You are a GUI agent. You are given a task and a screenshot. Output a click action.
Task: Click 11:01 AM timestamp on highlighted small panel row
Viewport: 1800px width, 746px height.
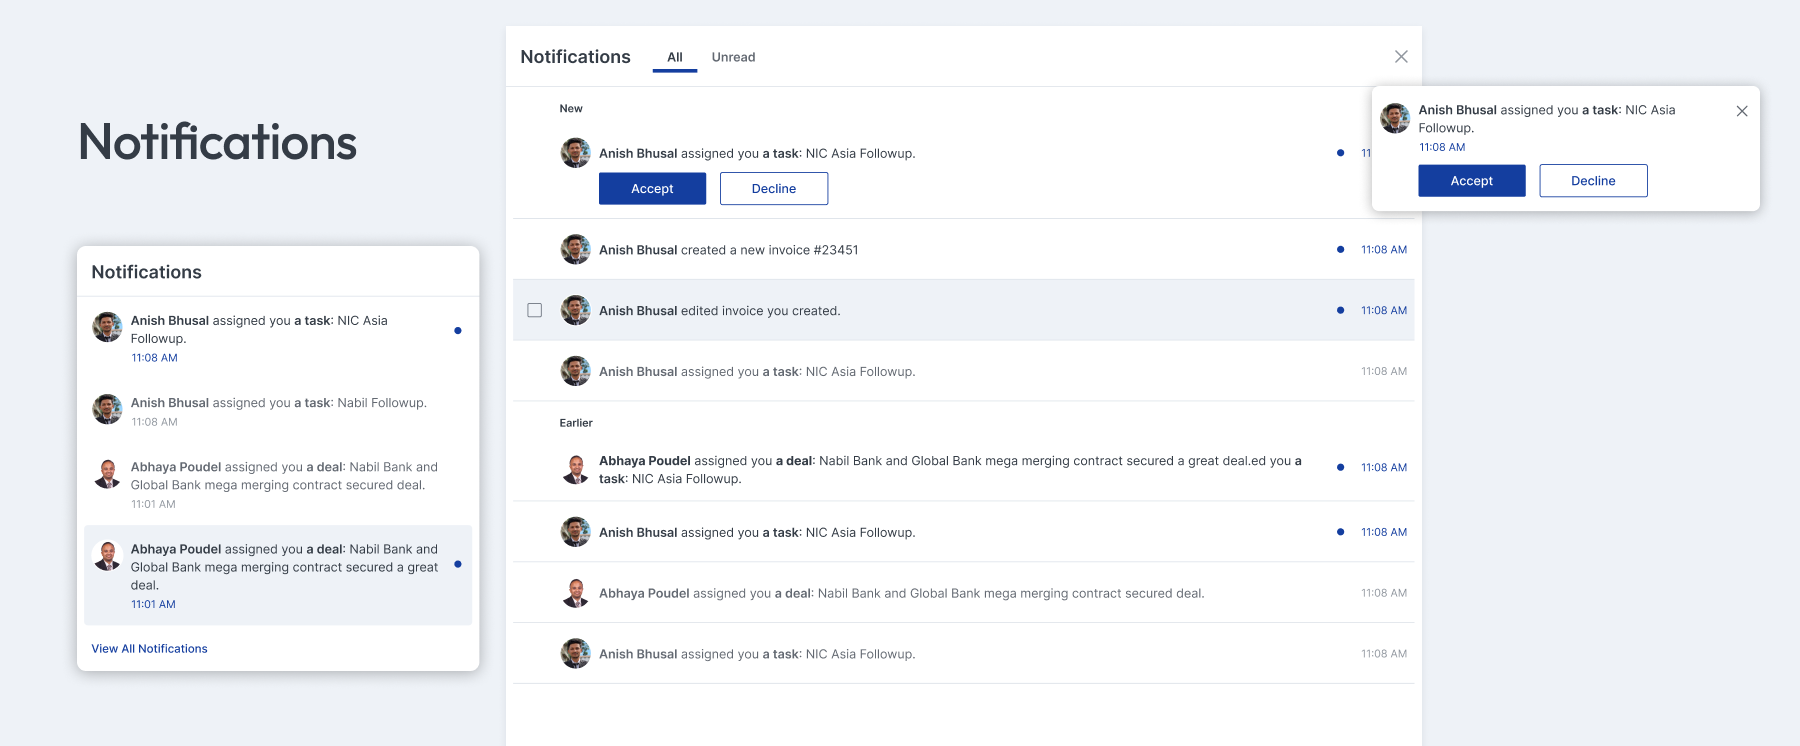click(x=153, y=605)
